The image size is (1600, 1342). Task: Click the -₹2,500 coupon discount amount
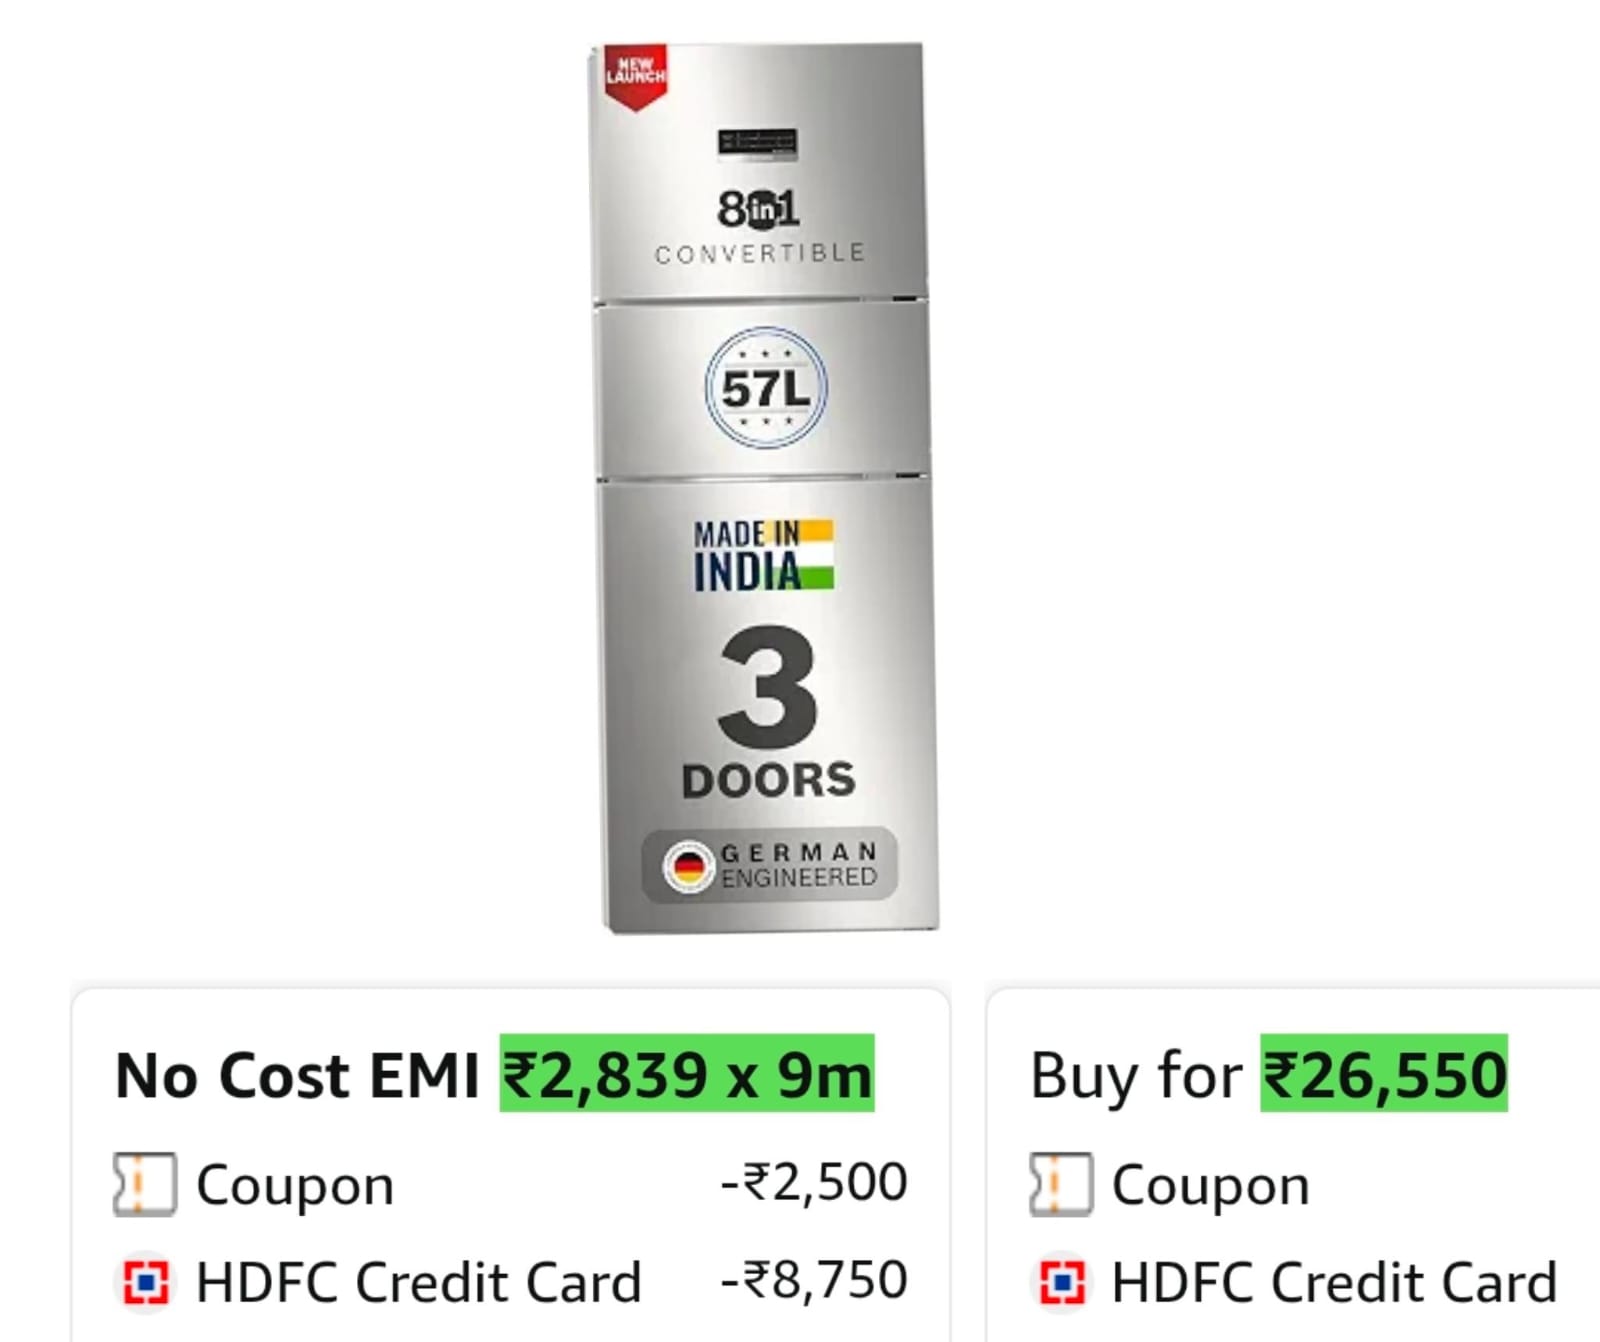(814, 1182)
